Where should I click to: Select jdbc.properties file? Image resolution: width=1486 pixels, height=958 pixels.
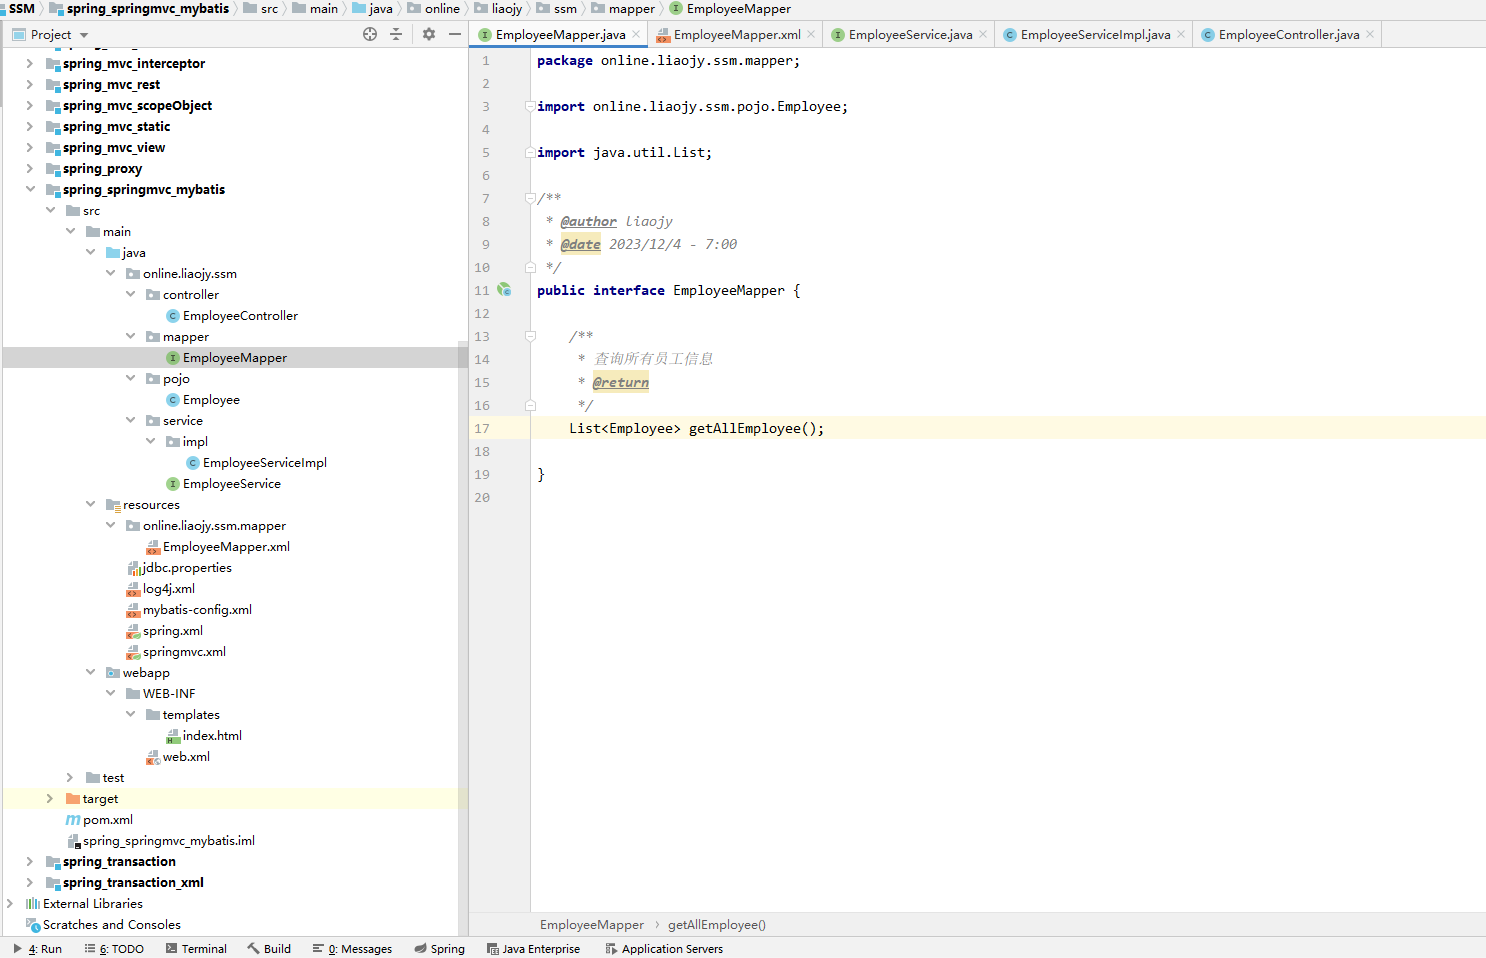[x=186, y=567]
